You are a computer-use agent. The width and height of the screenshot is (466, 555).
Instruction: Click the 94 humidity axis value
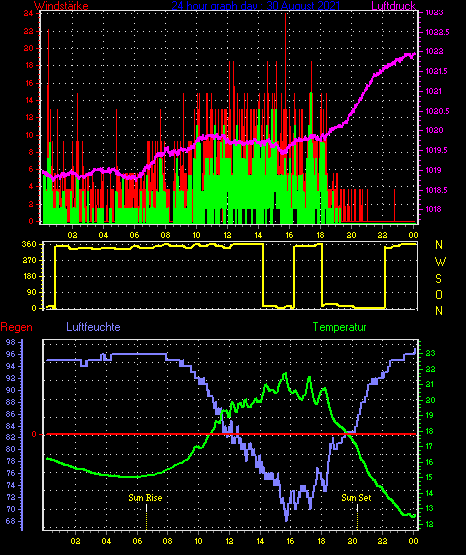pos(11,366)
